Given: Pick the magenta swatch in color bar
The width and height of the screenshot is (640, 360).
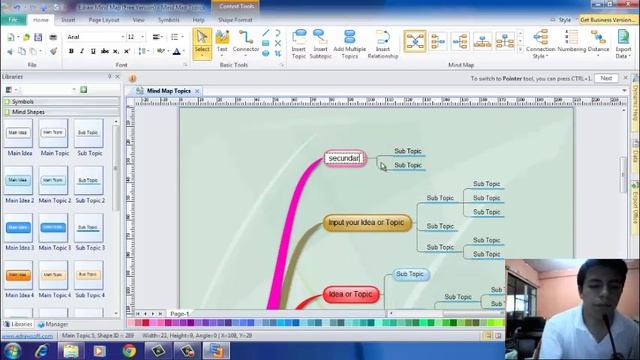Looking at the screenshot, I should [168, 323].
